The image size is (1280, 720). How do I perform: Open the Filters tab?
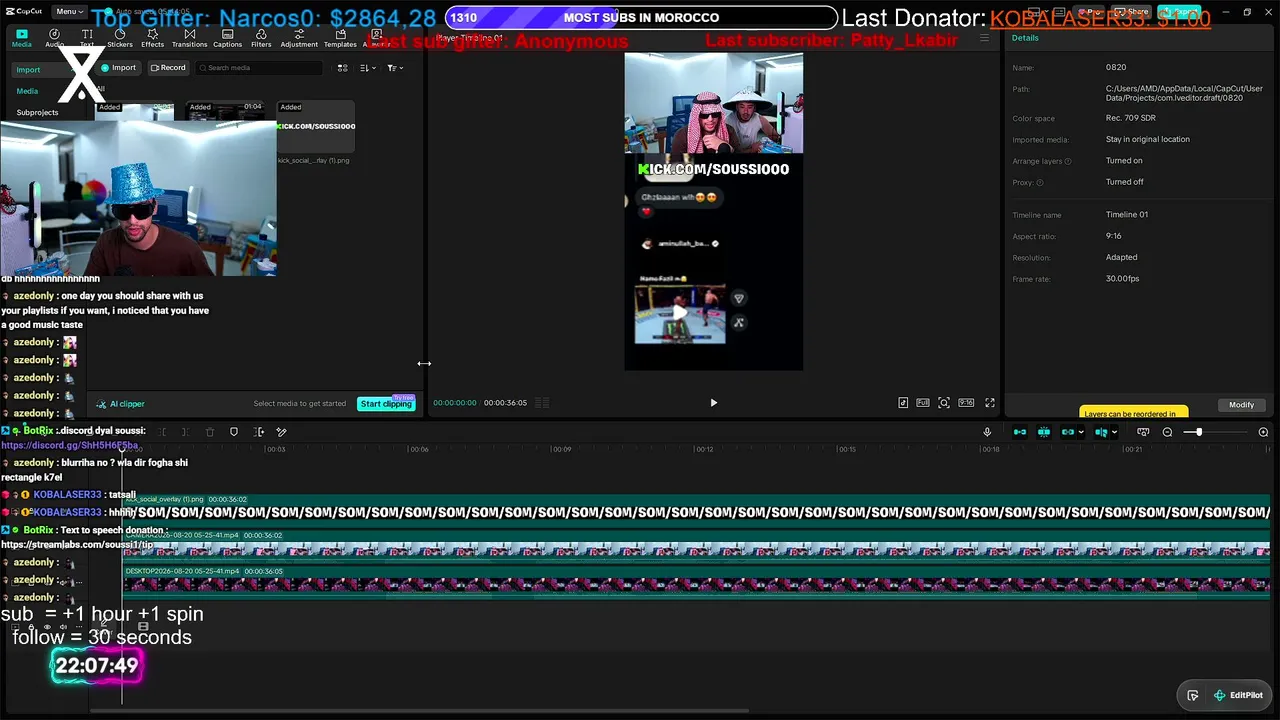point(261,38)
